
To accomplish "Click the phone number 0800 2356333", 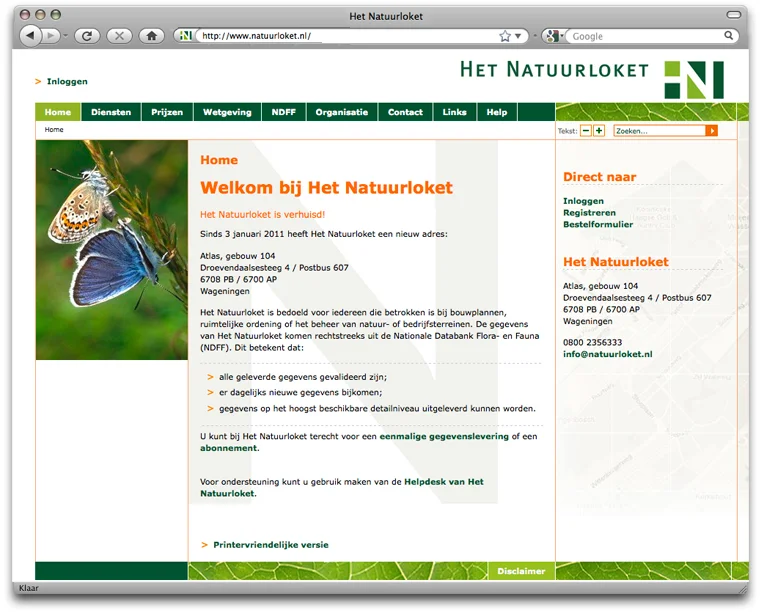I will coord(593,342).
